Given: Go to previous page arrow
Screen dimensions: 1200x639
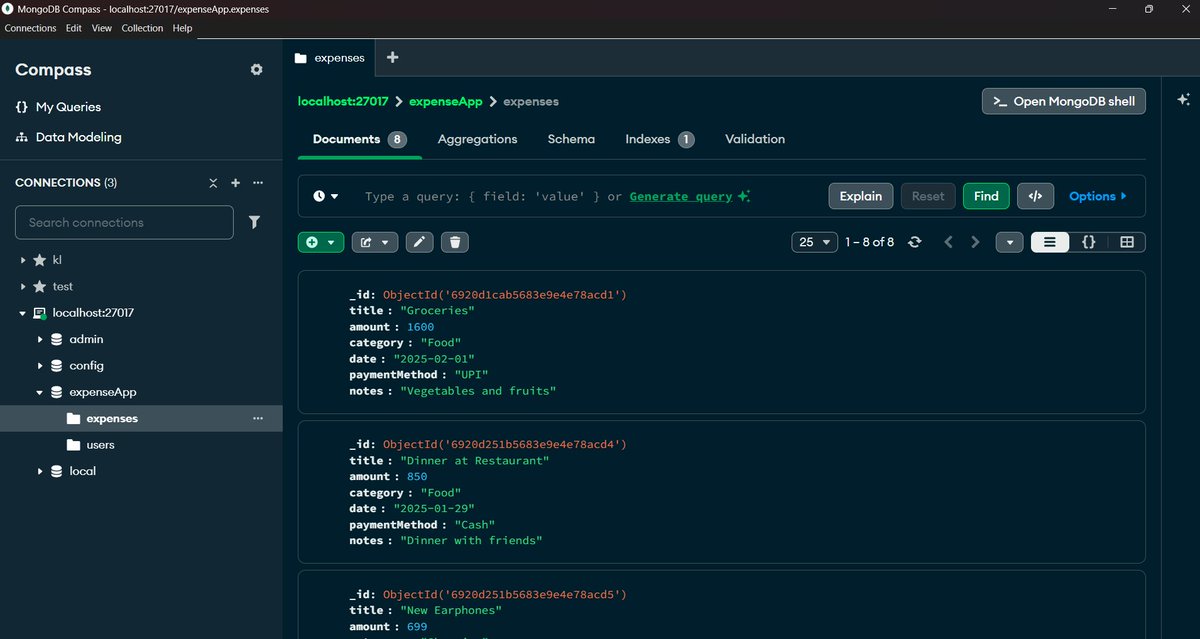Looking at the screenshot, I should 949,242.
